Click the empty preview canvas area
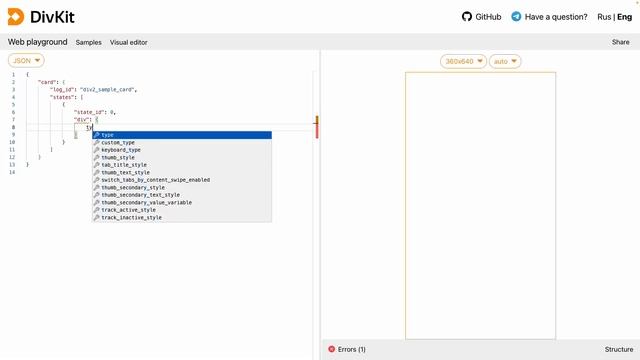The width and height of the screenshot is (640, 360). (480, 206)
